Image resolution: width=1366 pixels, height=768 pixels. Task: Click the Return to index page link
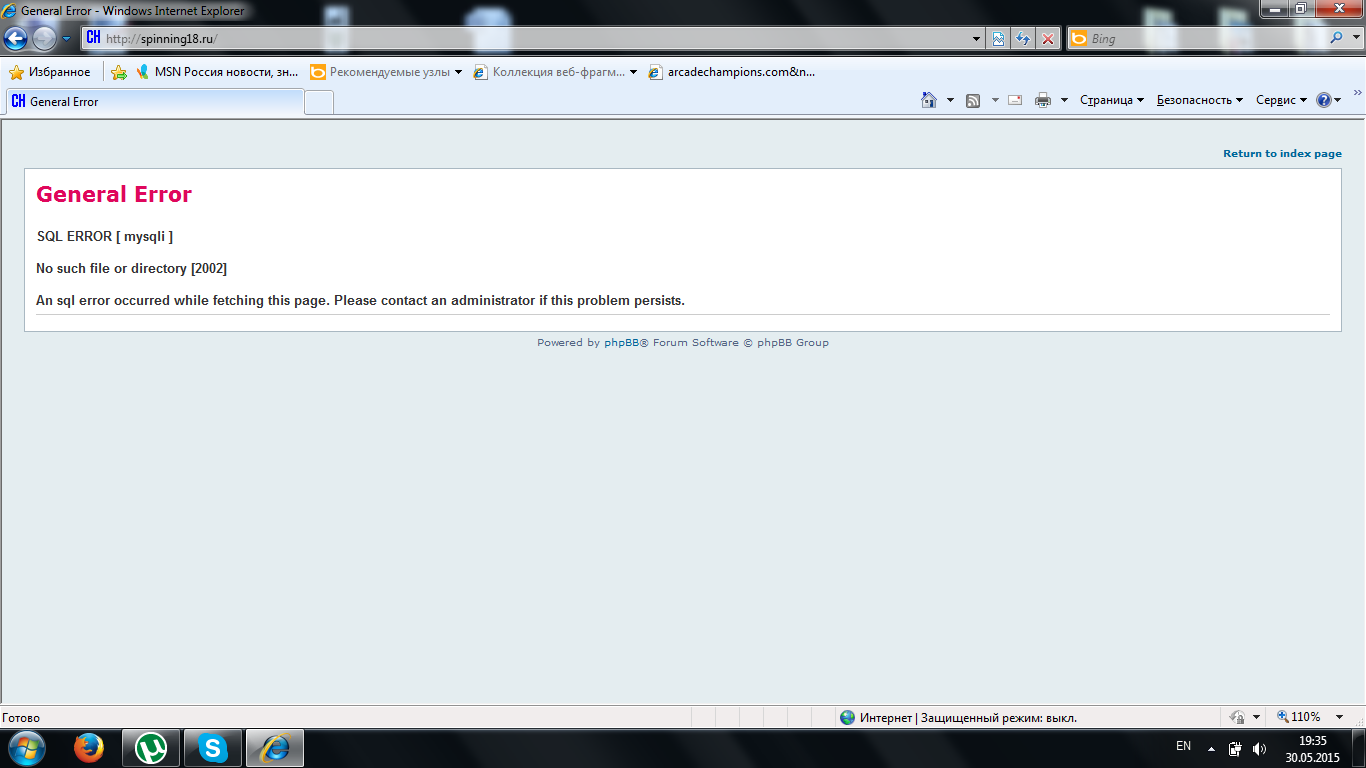[x=1282, y=154]
